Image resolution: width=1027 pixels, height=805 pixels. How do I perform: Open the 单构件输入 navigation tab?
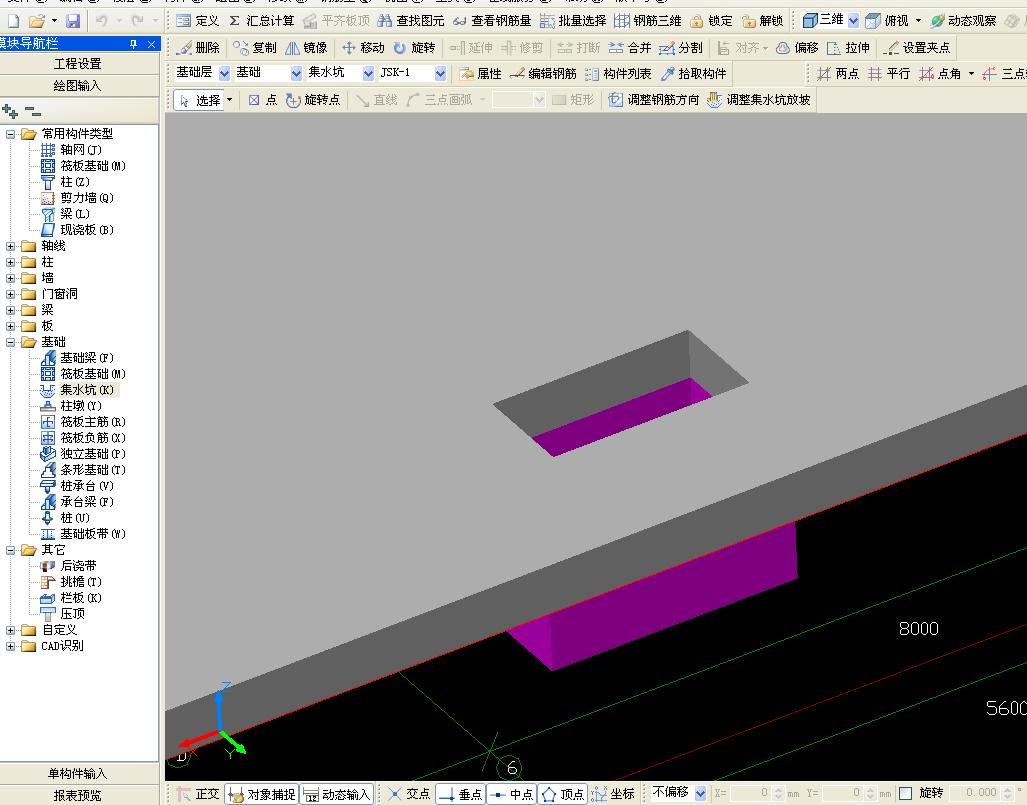point(79,774)
